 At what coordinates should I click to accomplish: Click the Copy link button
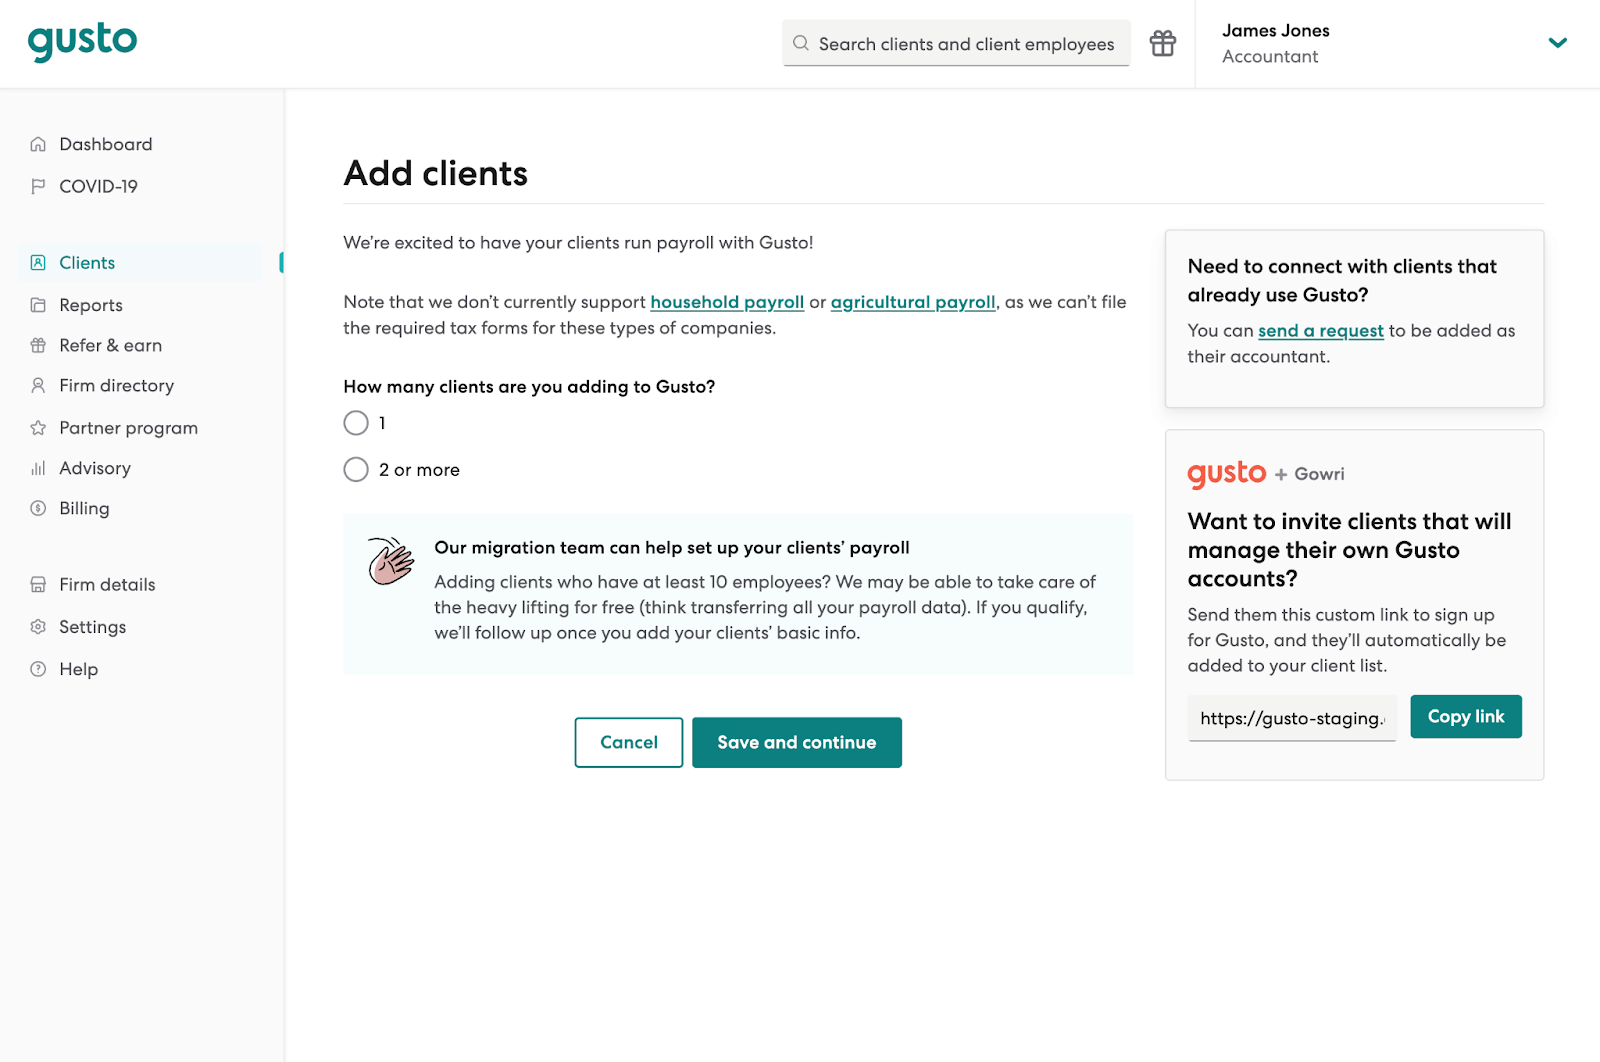[x=1465, y=717]
